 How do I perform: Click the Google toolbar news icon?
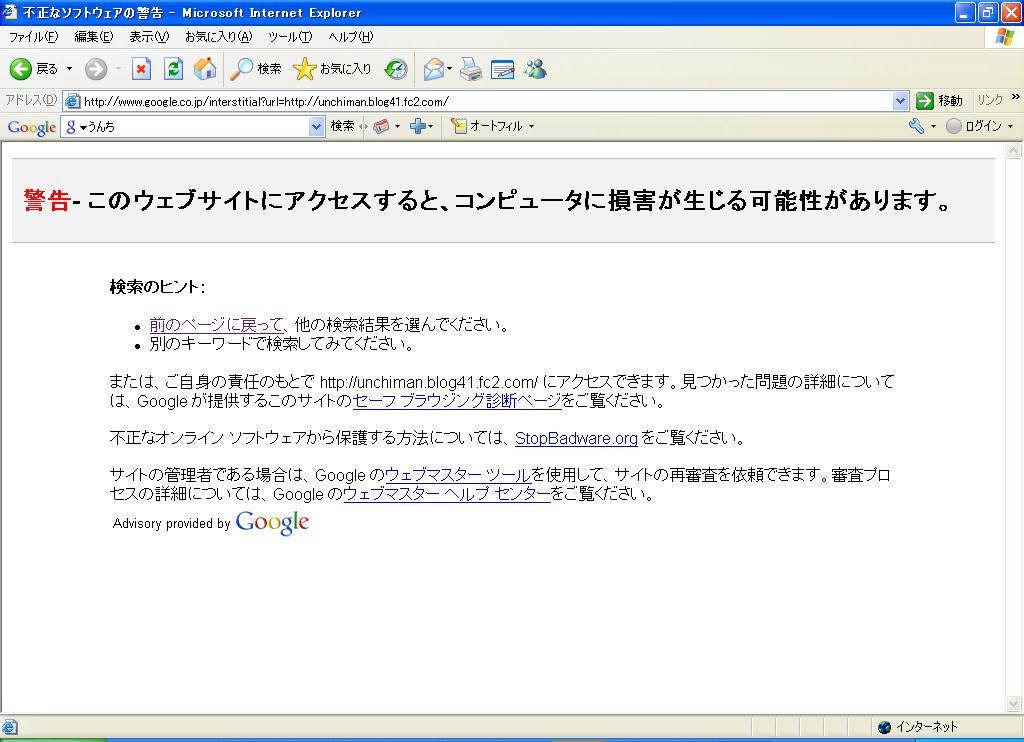point(381,126)
